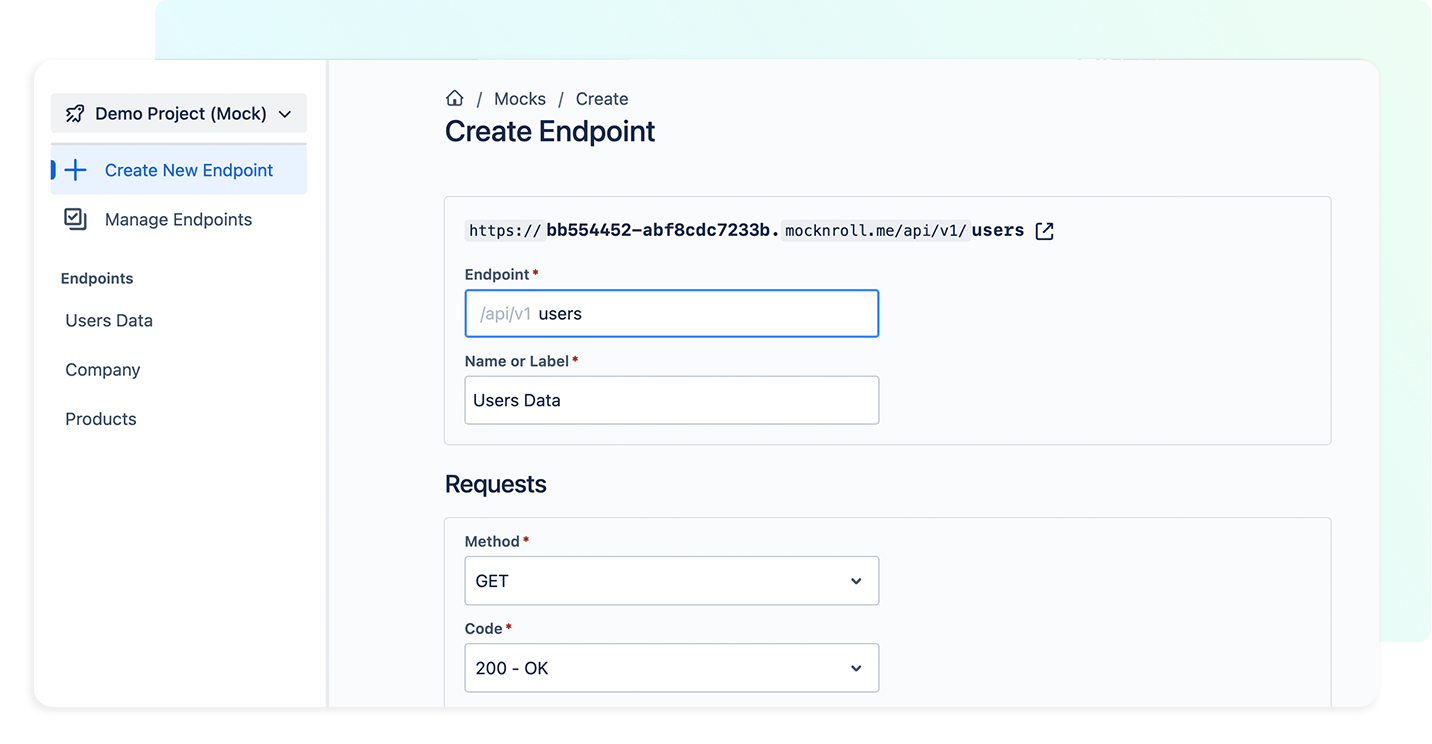Click the home icon in the breadcrumb

(x=455, y=98)
